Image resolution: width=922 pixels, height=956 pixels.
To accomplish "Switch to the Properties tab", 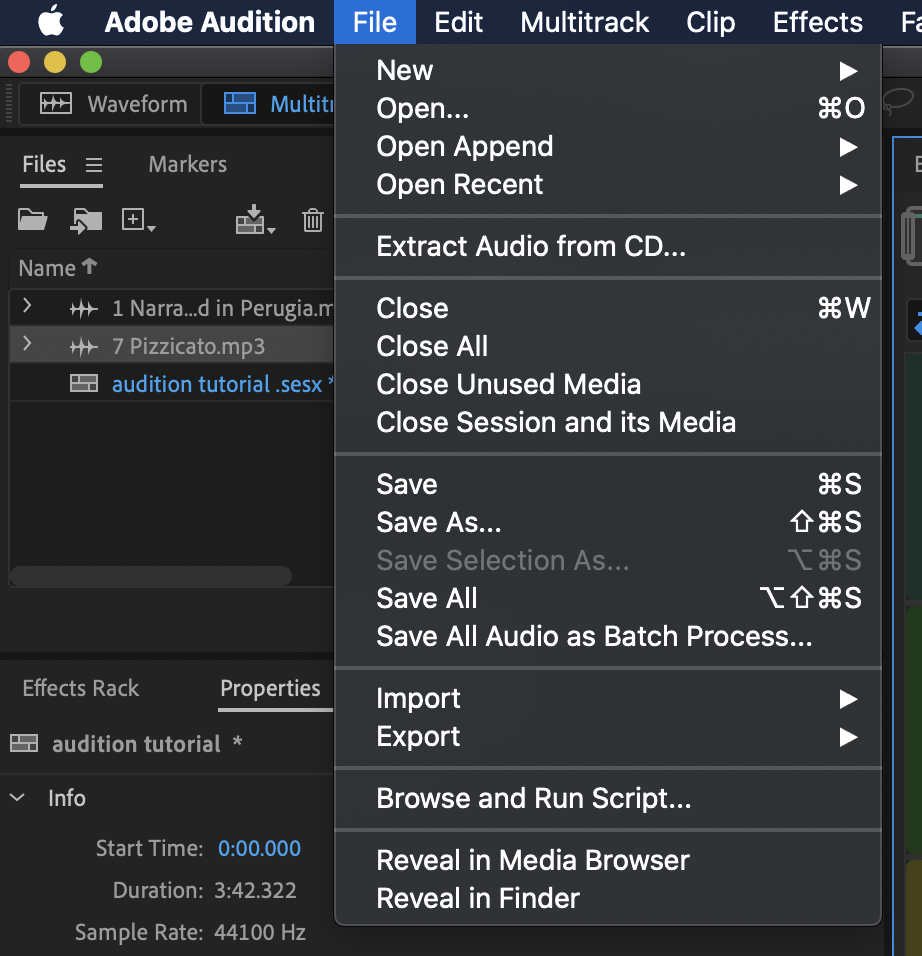I will coord(270,688).
